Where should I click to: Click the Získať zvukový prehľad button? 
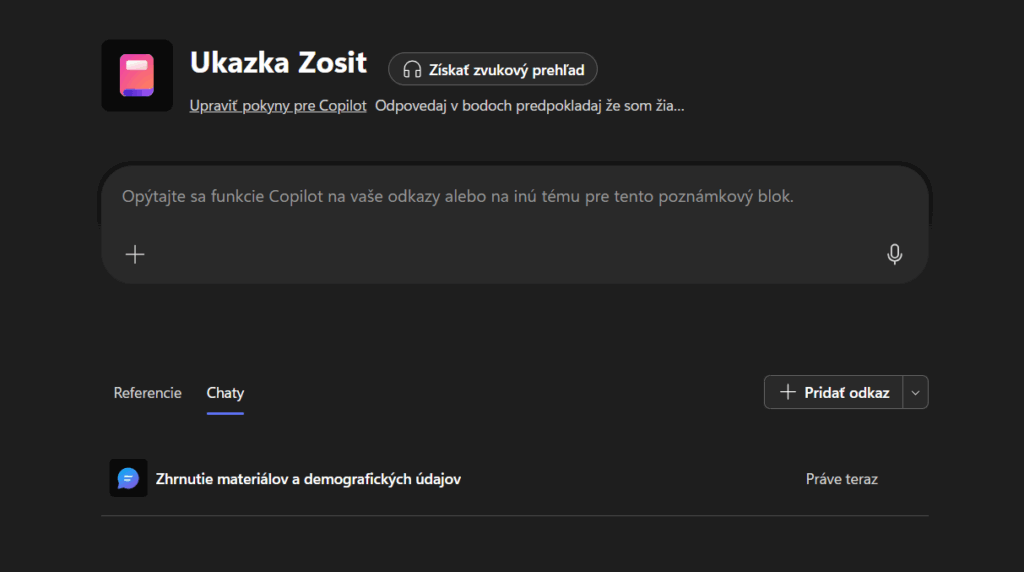[493, 69]
